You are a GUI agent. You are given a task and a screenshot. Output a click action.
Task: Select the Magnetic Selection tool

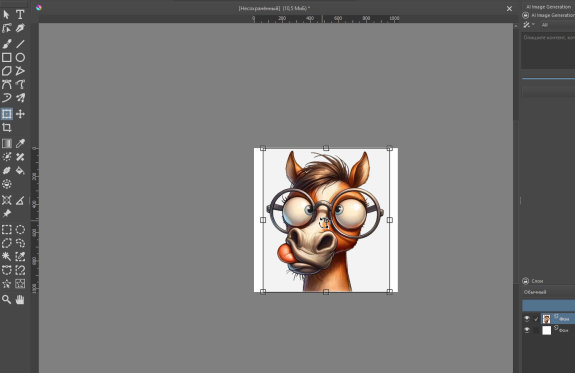pos(20,270)
